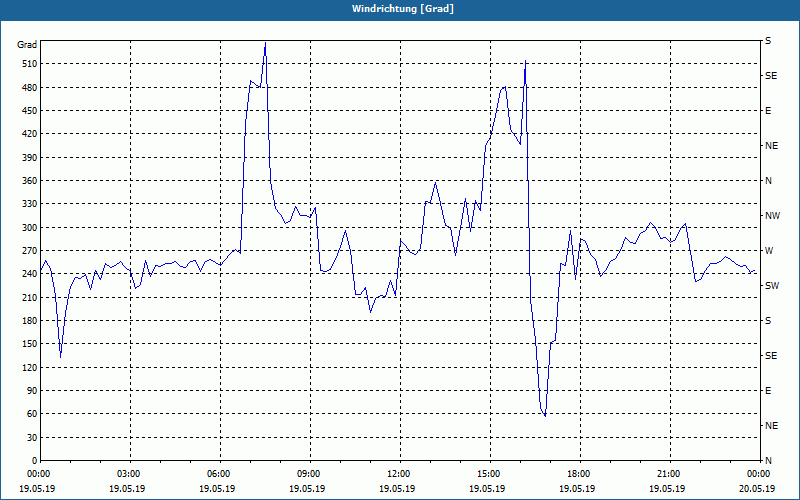The width and height of the screenshot is (800, 500).
Task: Select the 480 y-axis value
Action: coord(30,88)
